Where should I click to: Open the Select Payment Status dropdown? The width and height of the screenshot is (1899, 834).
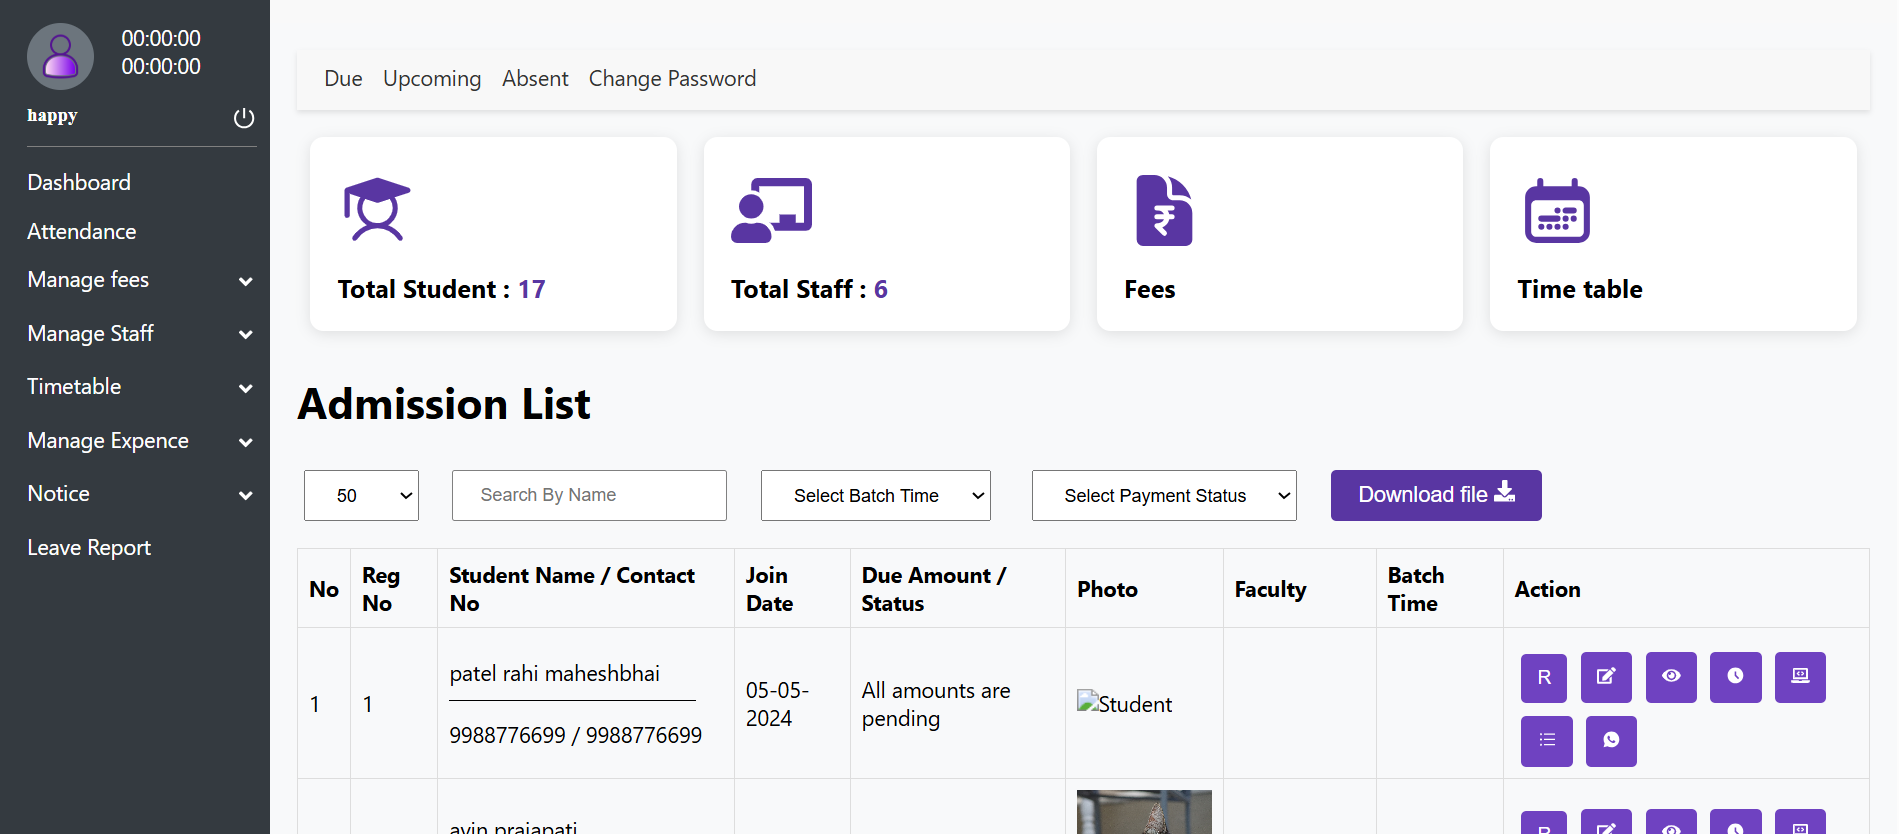[1163, 496]
